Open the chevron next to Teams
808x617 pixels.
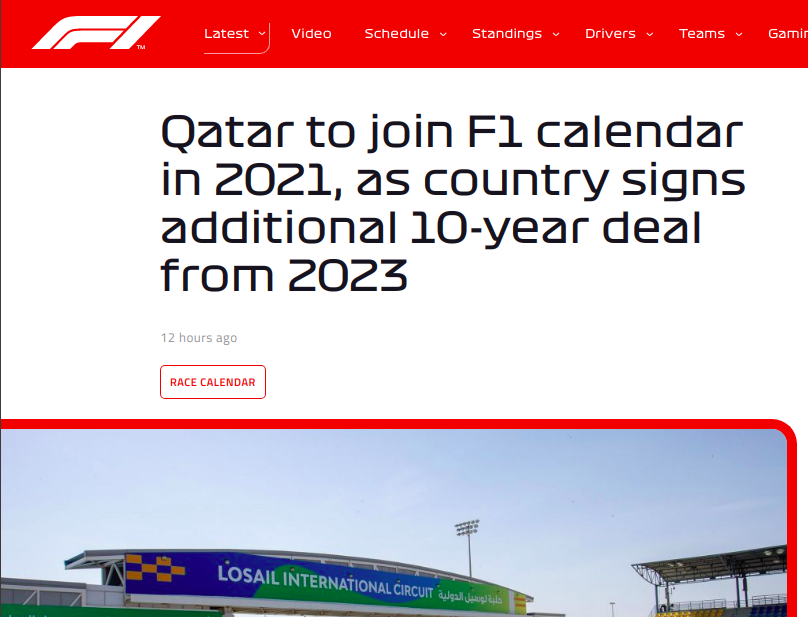[739, 34]
